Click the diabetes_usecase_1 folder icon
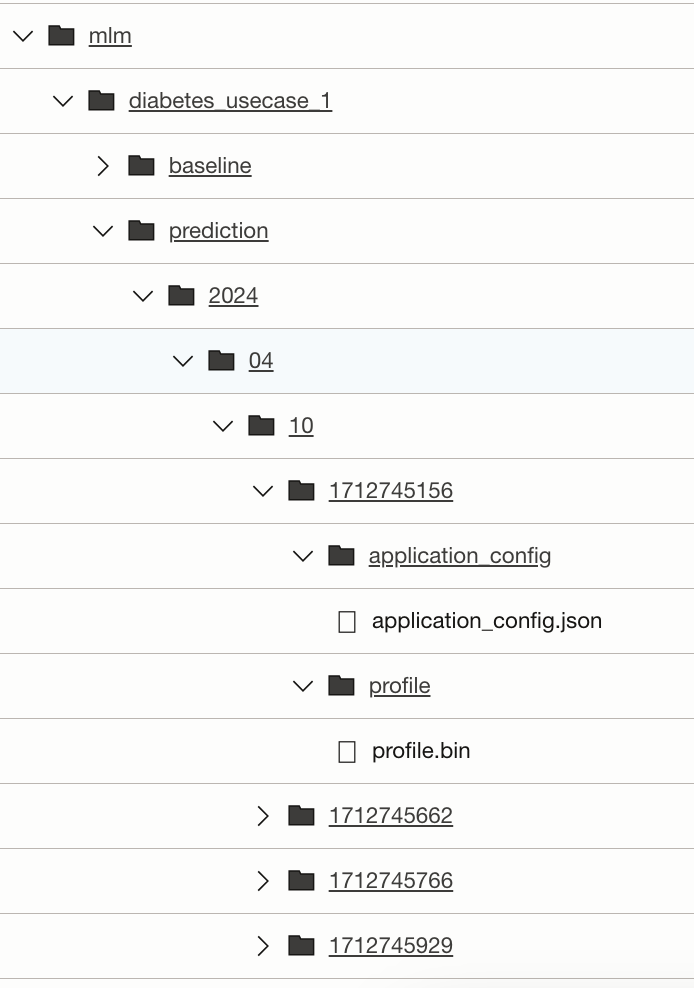694x988 pixels. (101, 100)
